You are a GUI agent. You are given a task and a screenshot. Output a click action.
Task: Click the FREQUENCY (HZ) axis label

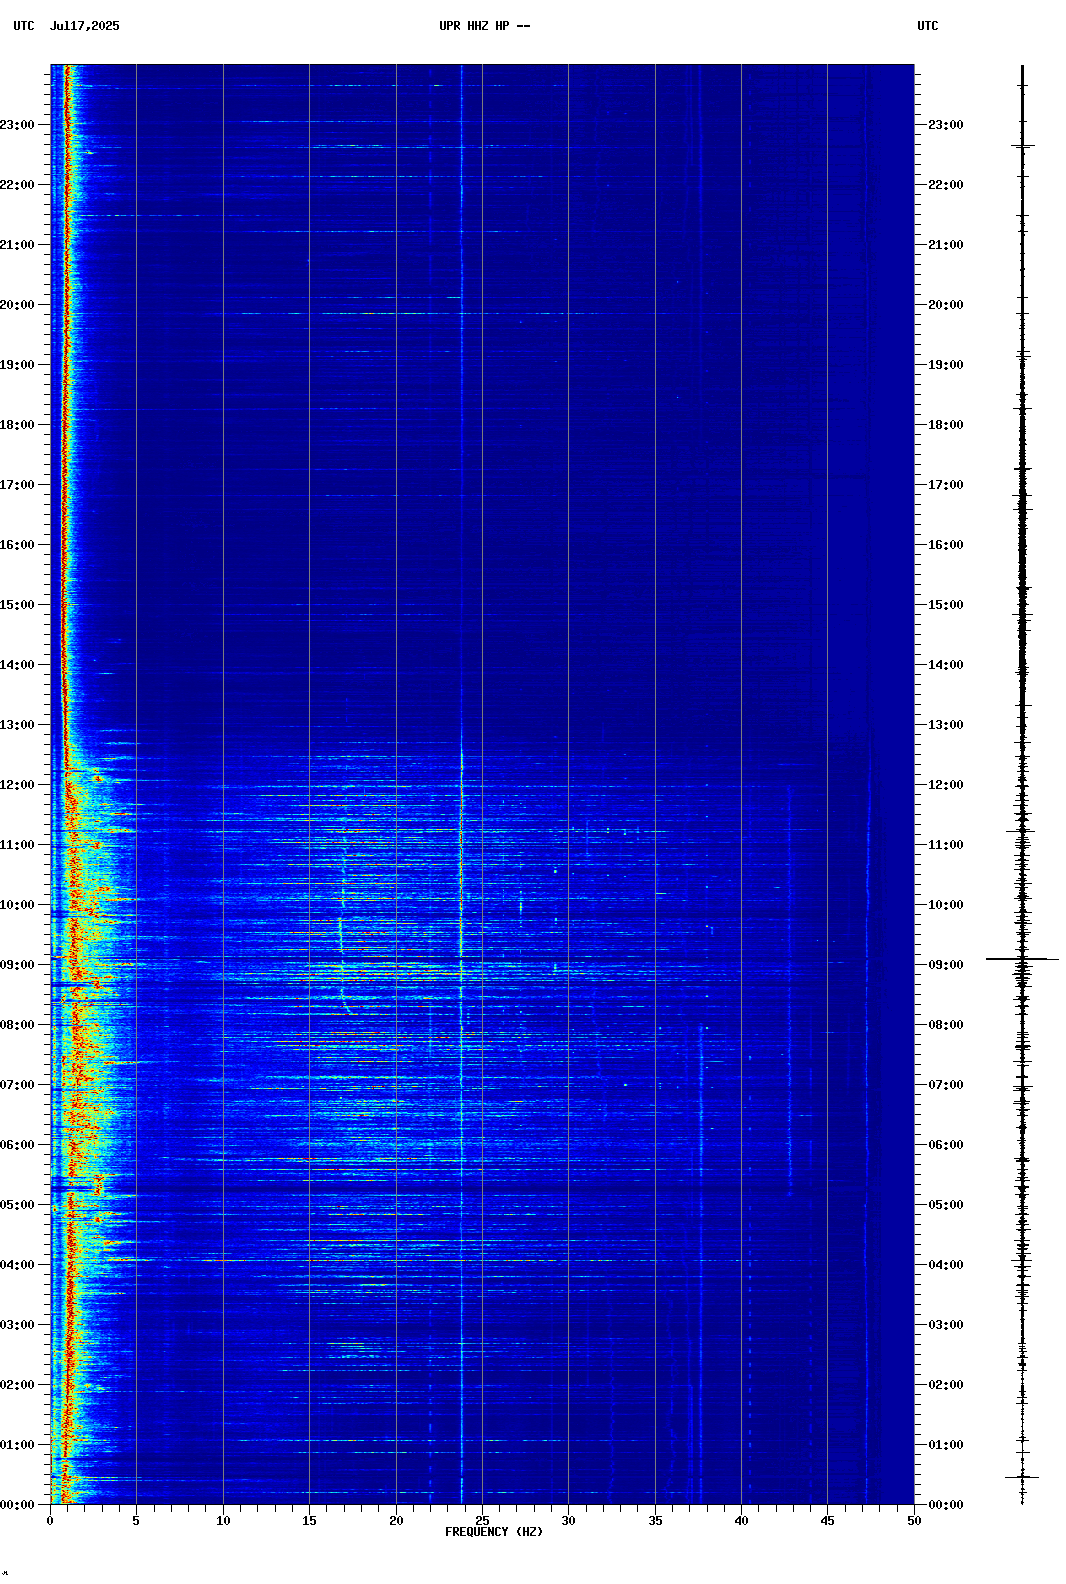[494, 1532]
